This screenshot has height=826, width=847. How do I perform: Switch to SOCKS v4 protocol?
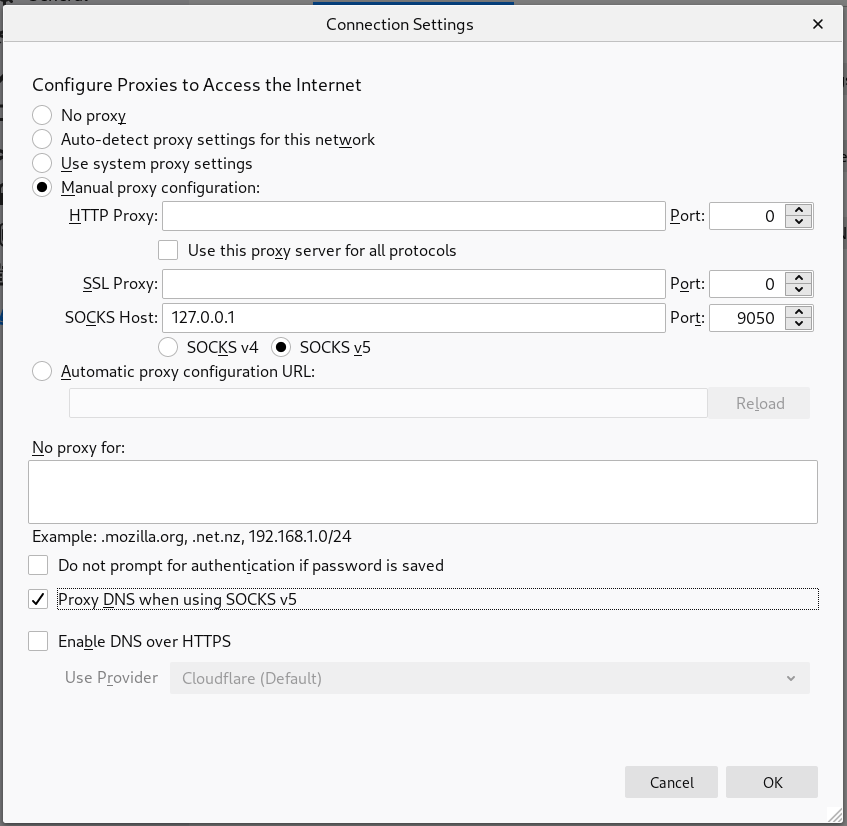pos(169,348)
